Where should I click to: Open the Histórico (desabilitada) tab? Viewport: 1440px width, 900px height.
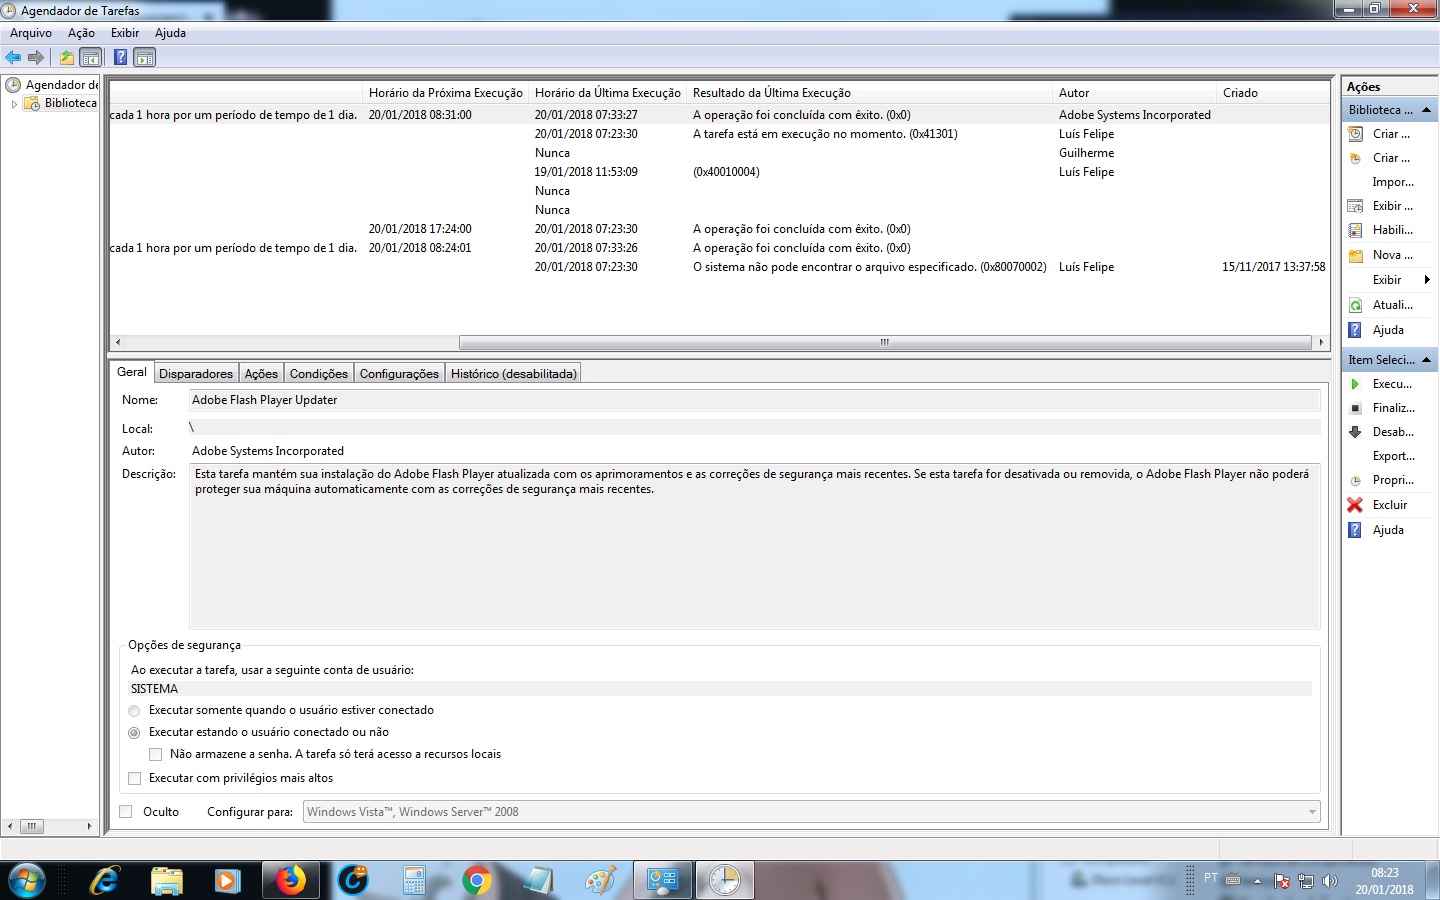click(513, 374)
